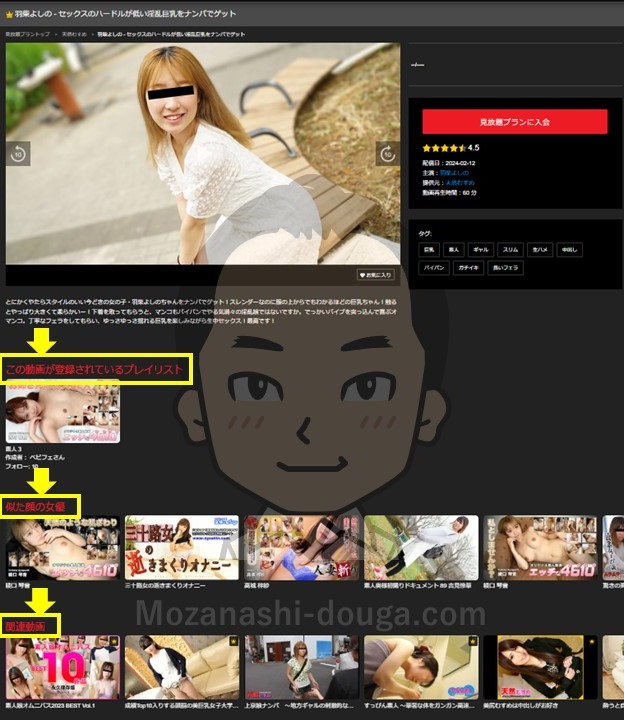Click the rewind 10 seconds icon on the video

pos(18,153)
